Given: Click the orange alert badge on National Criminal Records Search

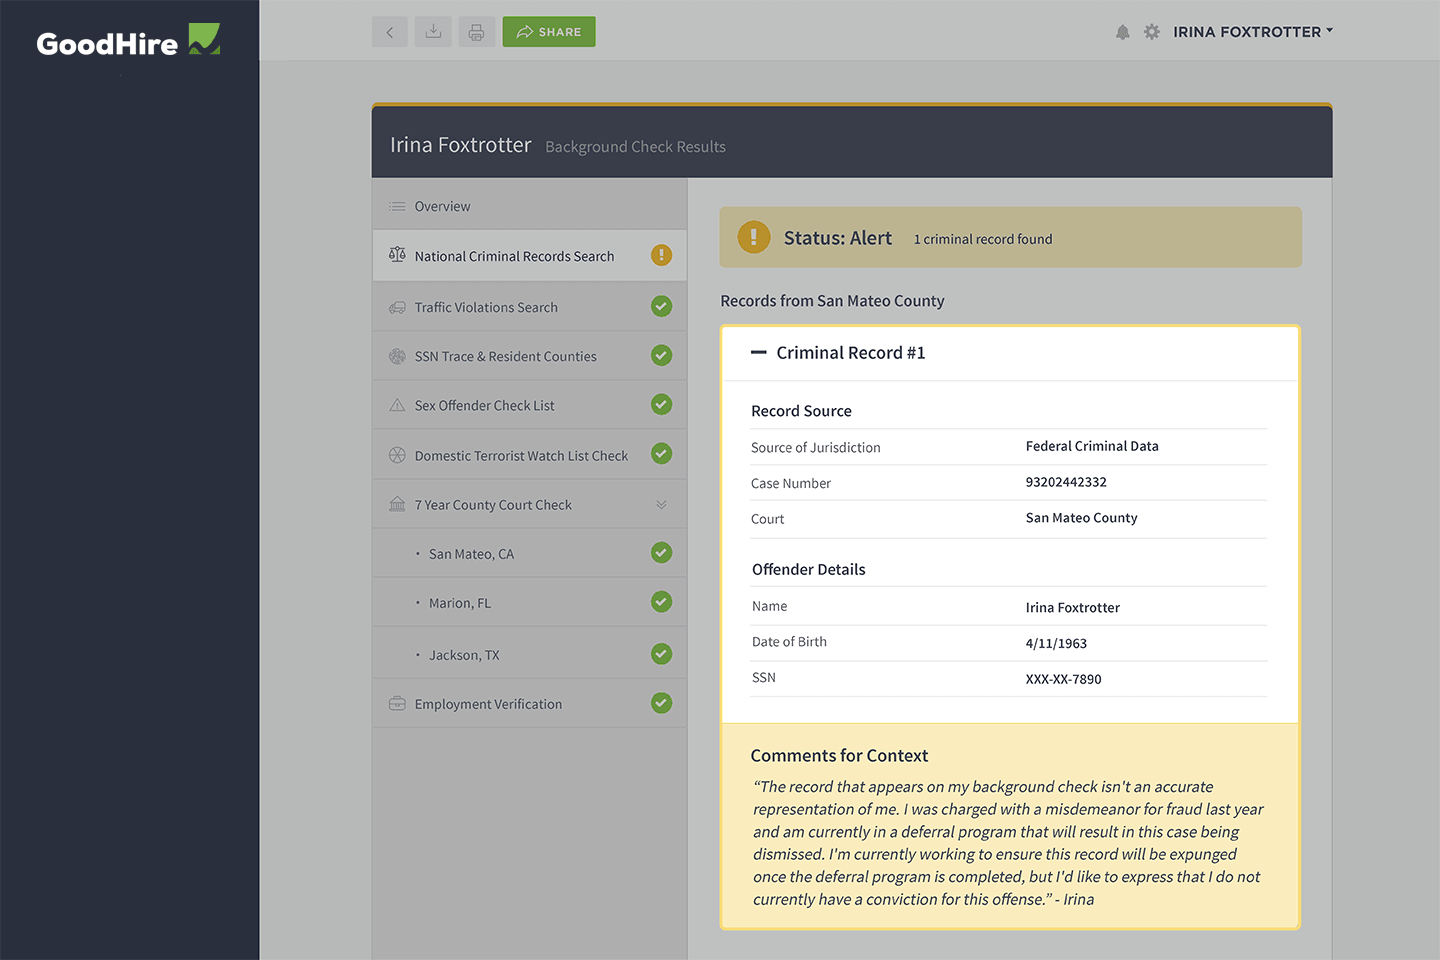Looking at the screenshot, I should click(661, 255).
